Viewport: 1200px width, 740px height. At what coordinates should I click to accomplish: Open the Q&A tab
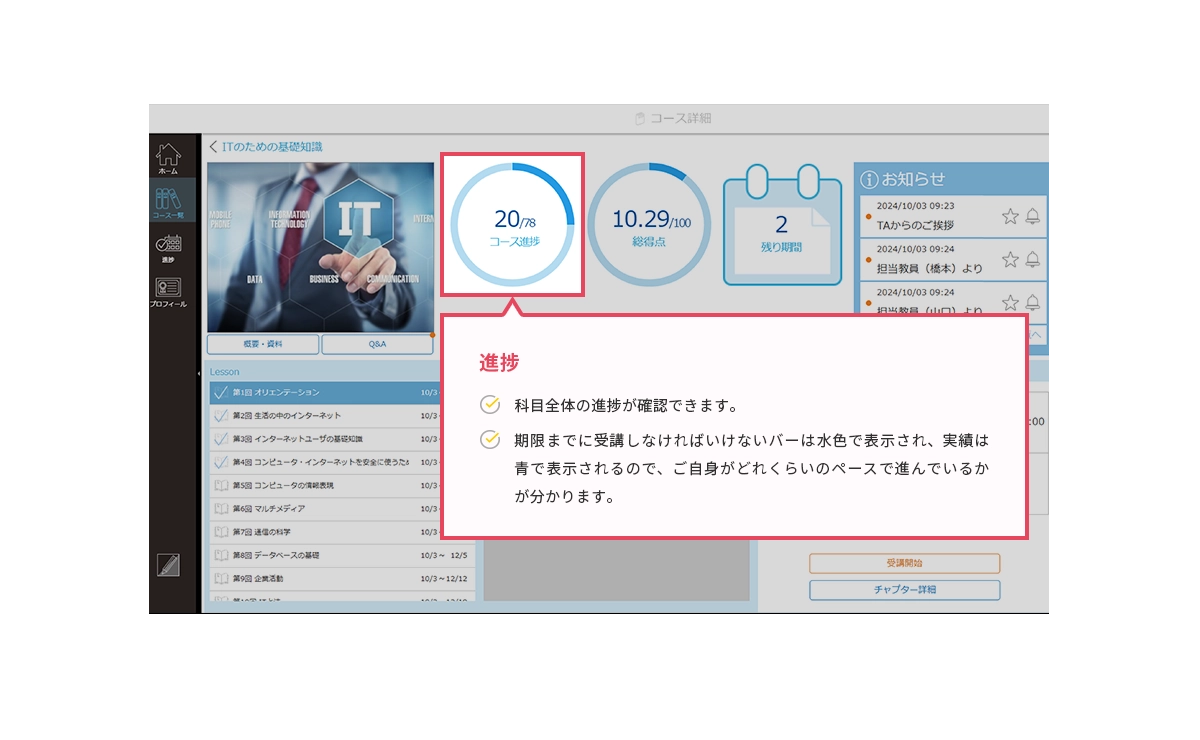[x=377, y=344]
